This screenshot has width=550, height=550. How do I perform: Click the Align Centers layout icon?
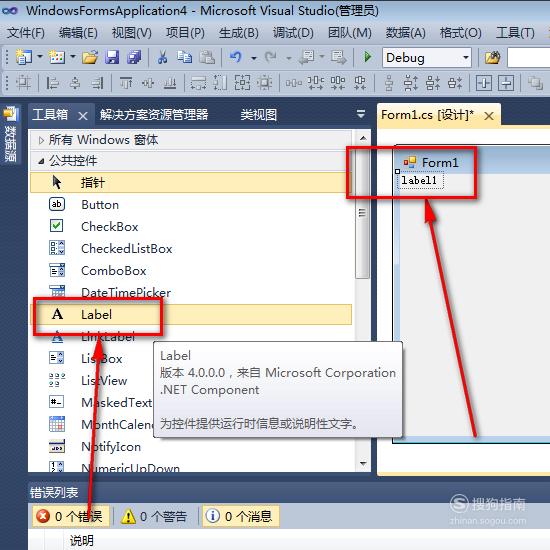pos(75,83)
